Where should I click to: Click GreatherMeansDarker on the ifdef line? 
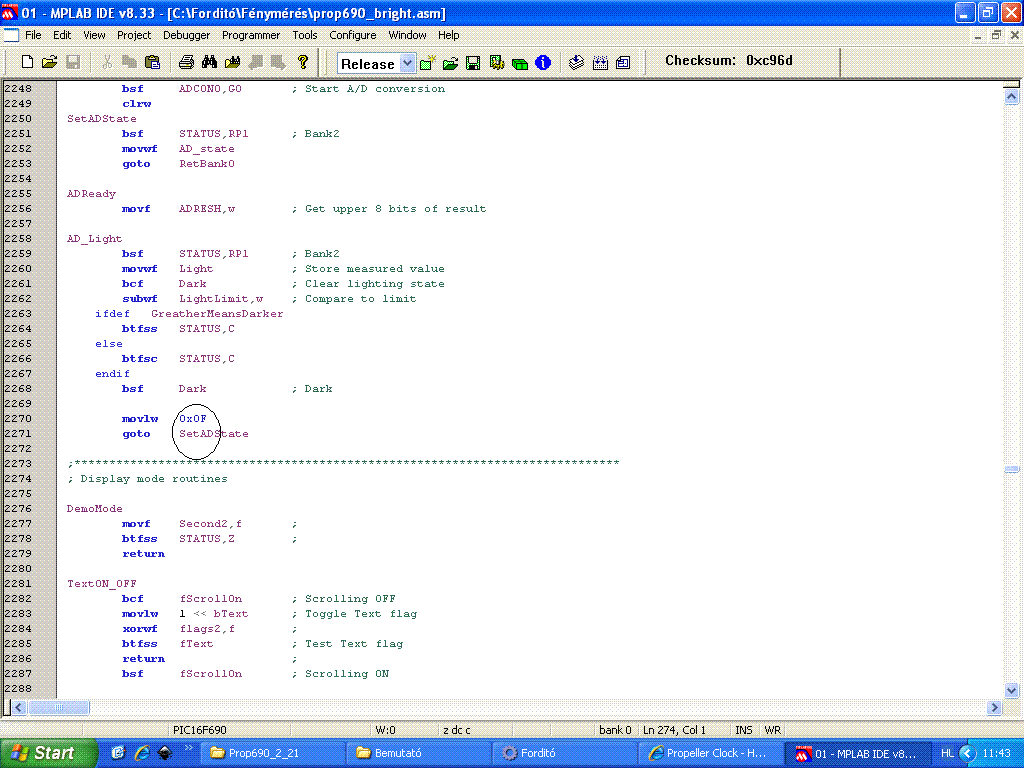217,314
